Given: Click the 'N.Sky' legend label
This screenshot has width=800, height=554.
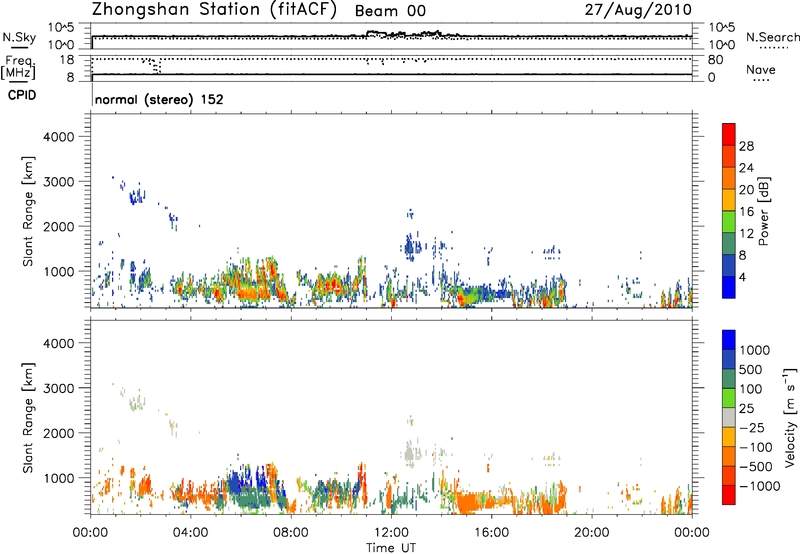Looking at the screenshot, I should [x=19, y=37].
